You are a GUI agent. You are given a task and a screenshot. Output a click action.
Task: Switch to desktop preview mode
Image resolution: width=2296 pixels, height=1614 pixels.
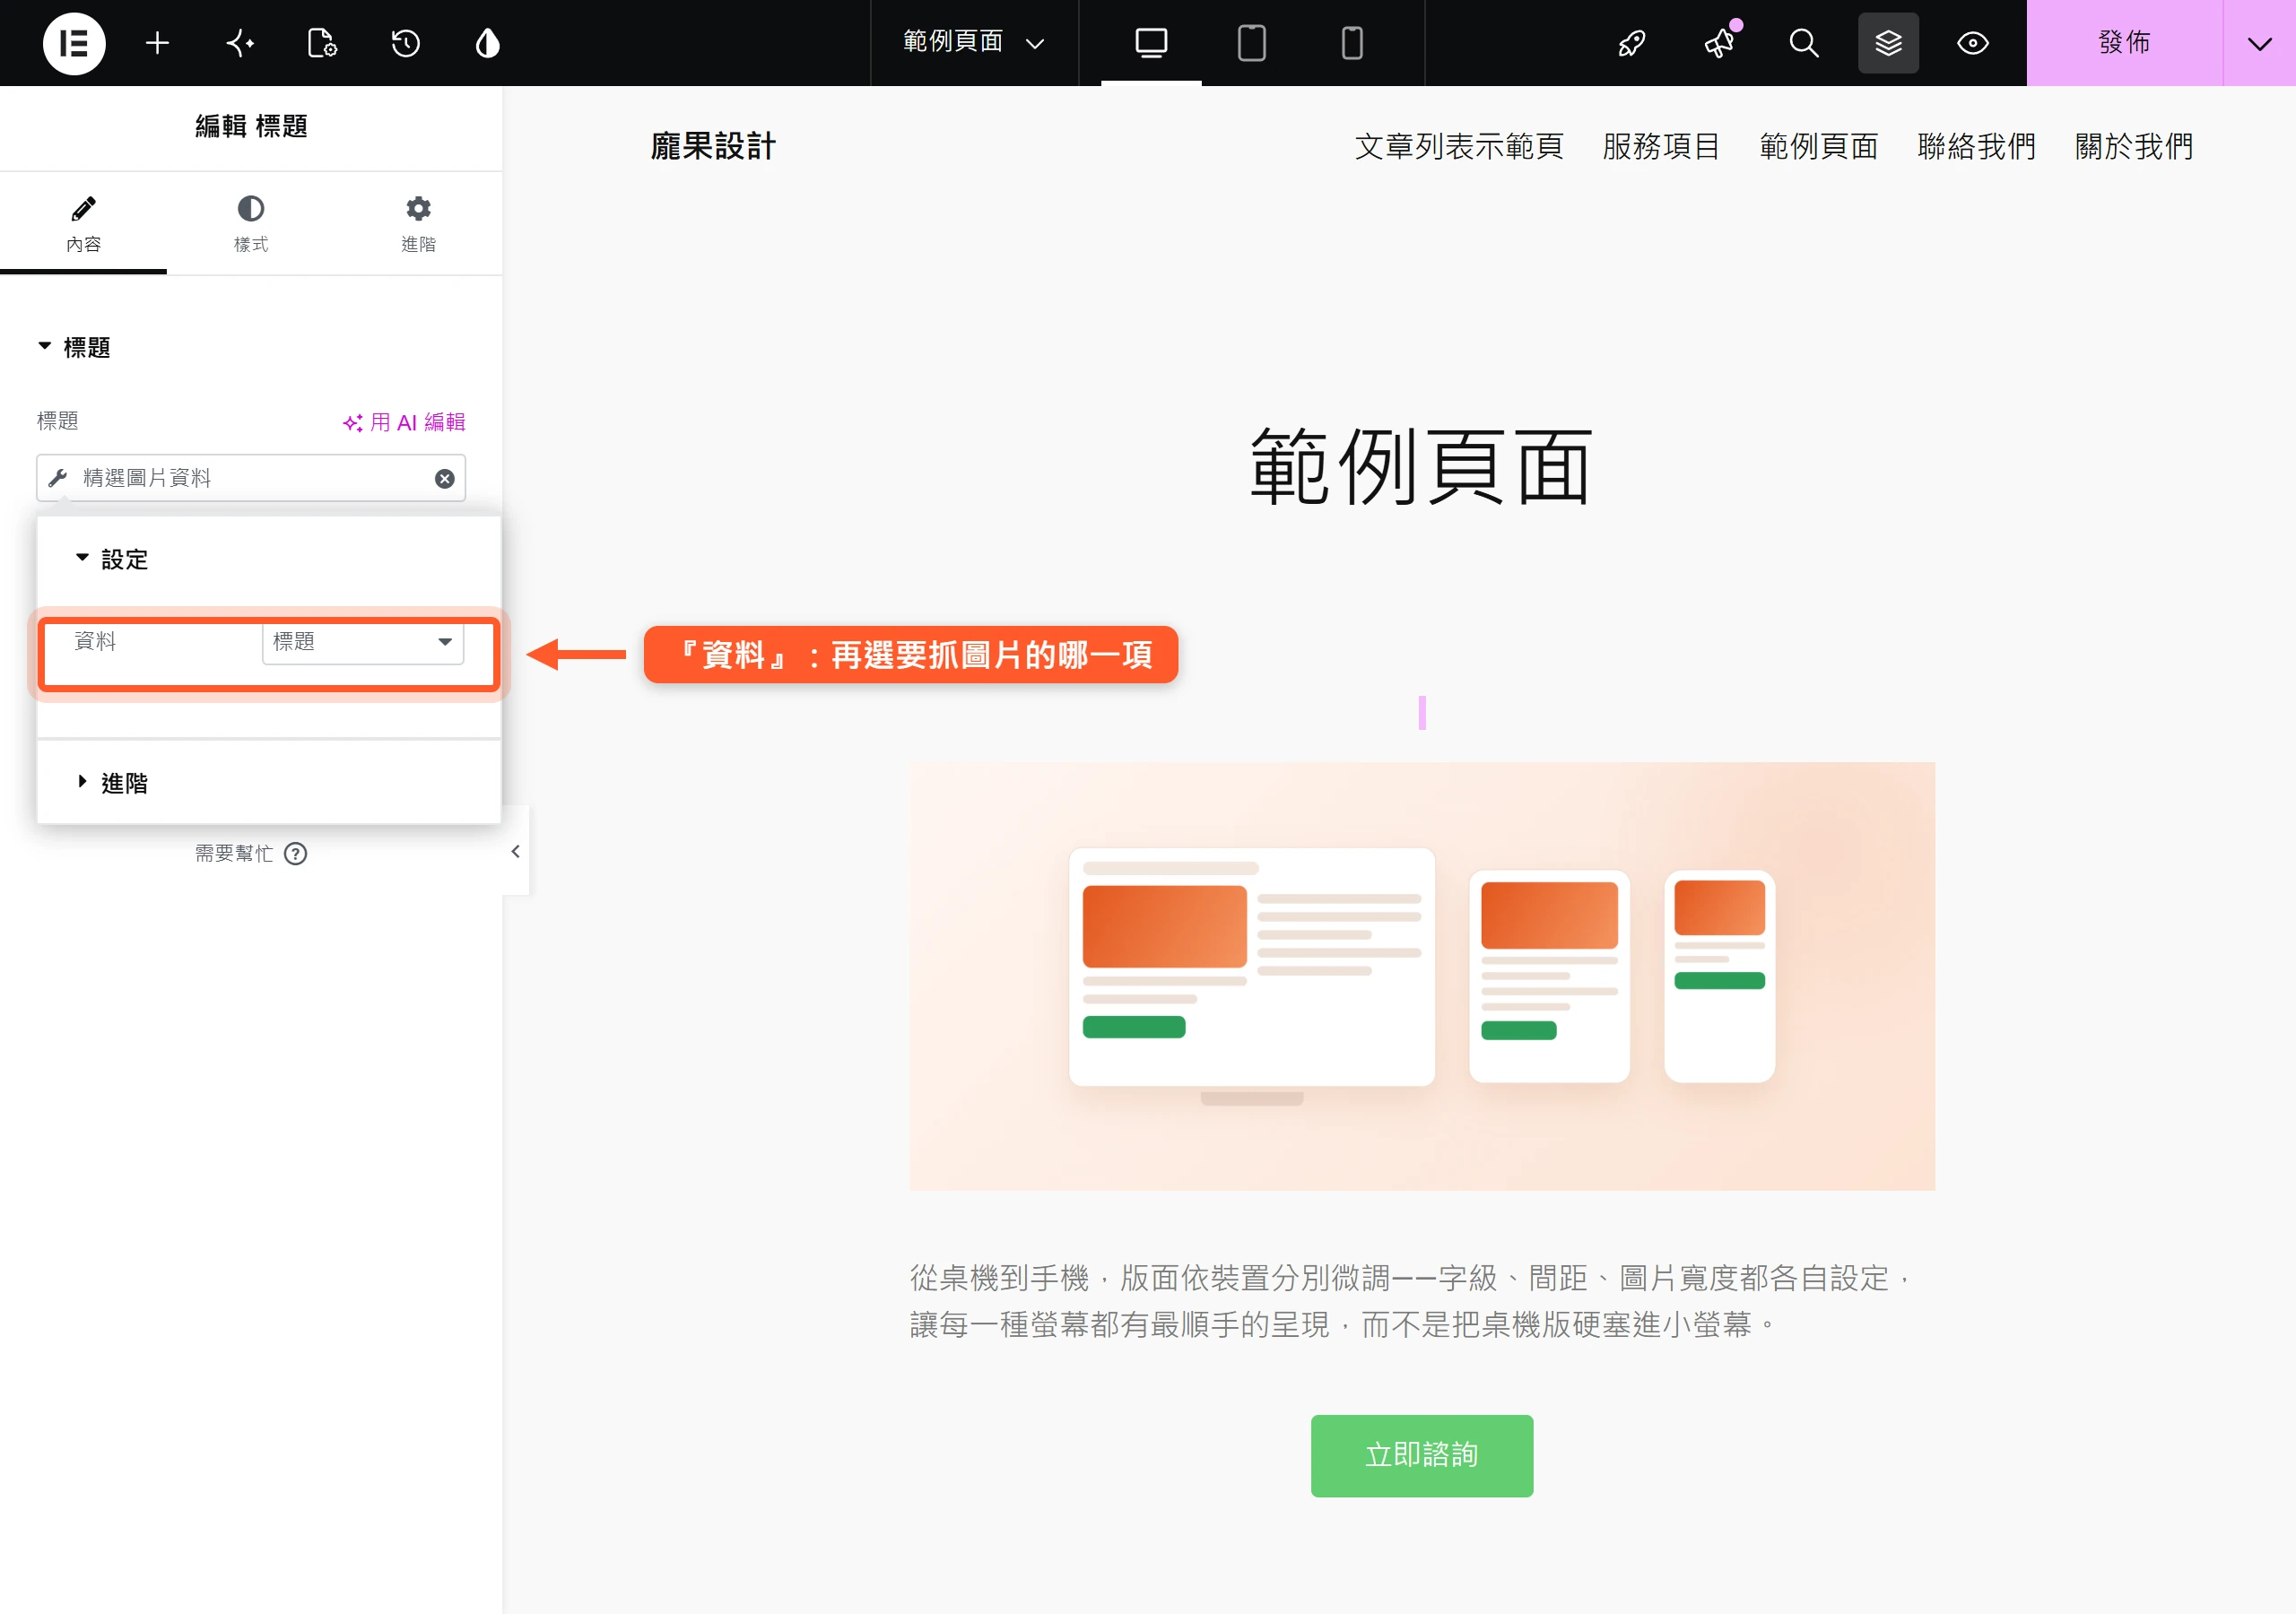tap(1151, 43)
